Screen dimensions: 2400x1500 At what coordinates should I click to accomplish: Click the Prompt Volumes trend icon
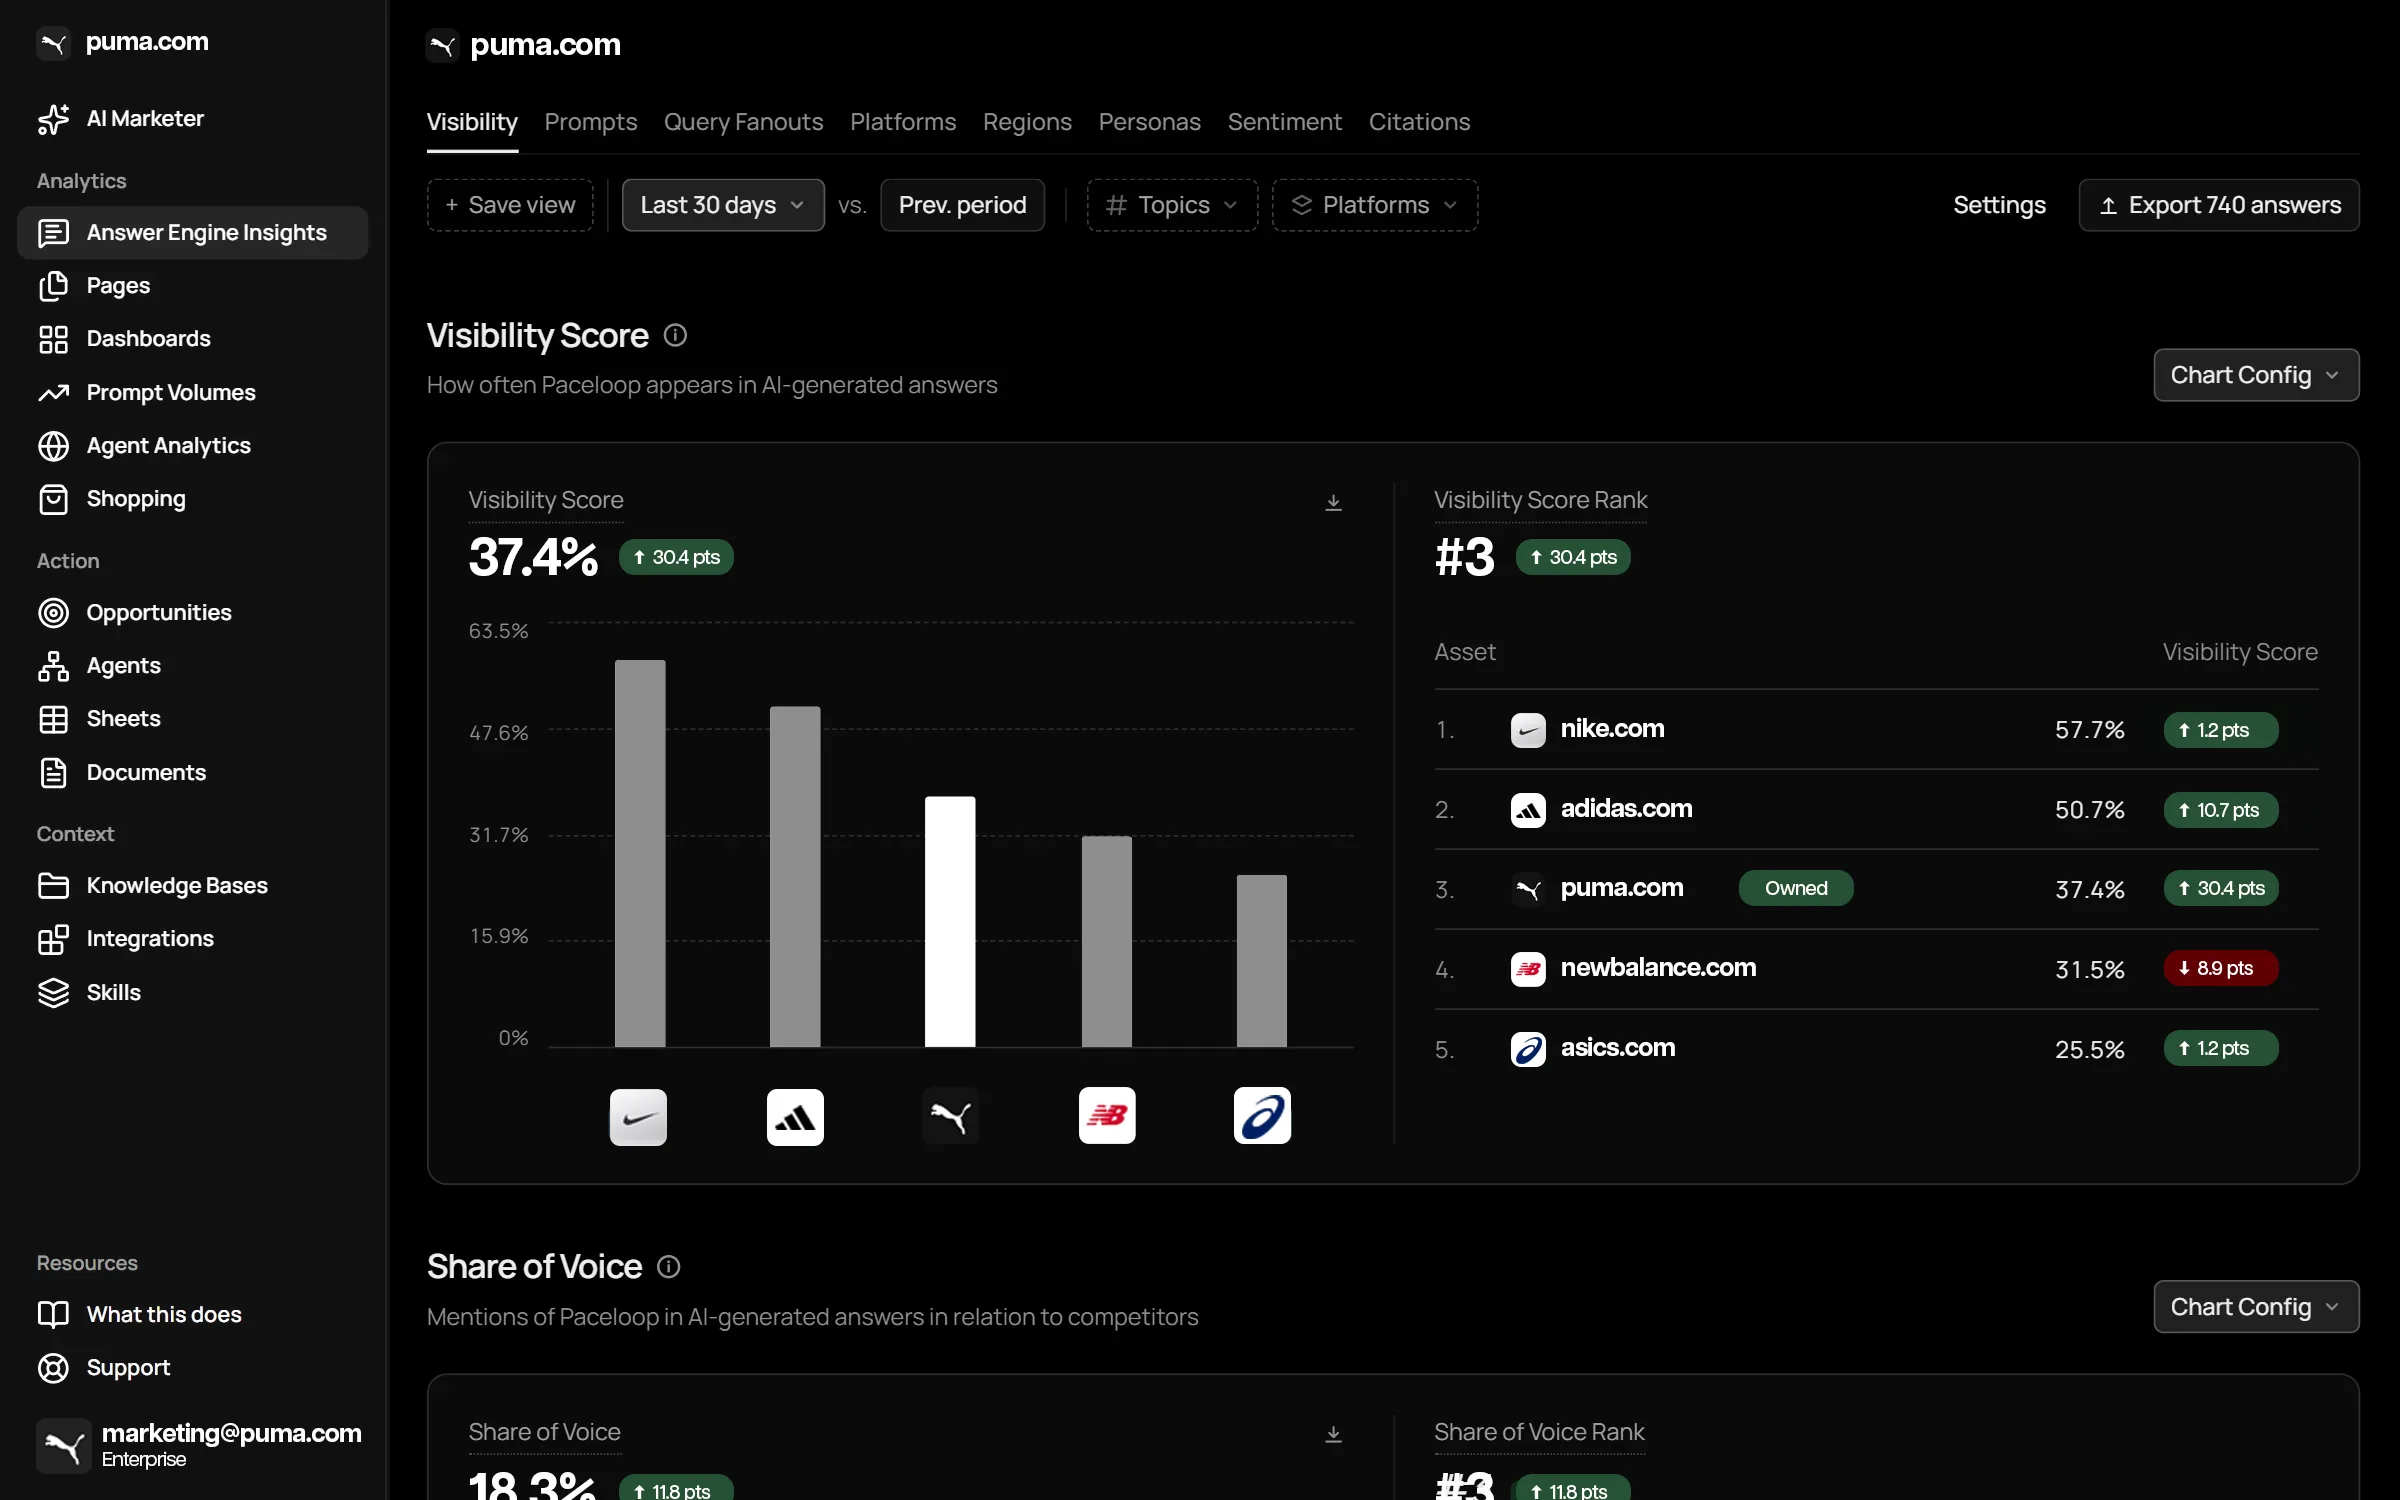pos(53,392)
